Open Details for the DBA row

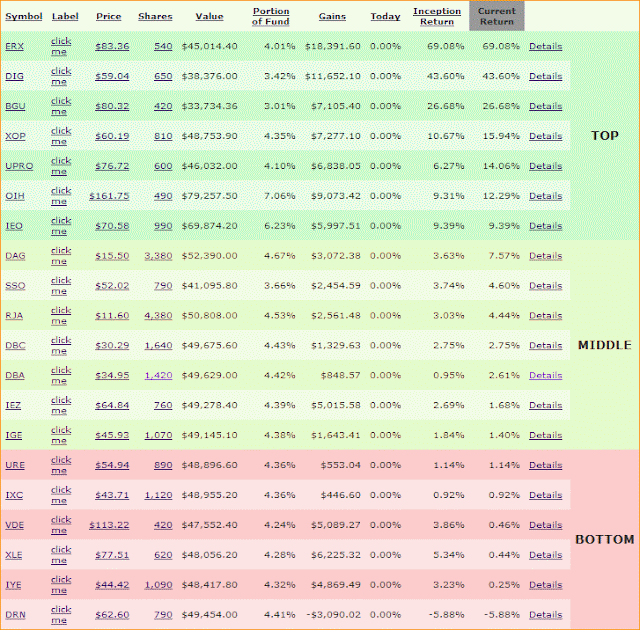coord(545,375)
